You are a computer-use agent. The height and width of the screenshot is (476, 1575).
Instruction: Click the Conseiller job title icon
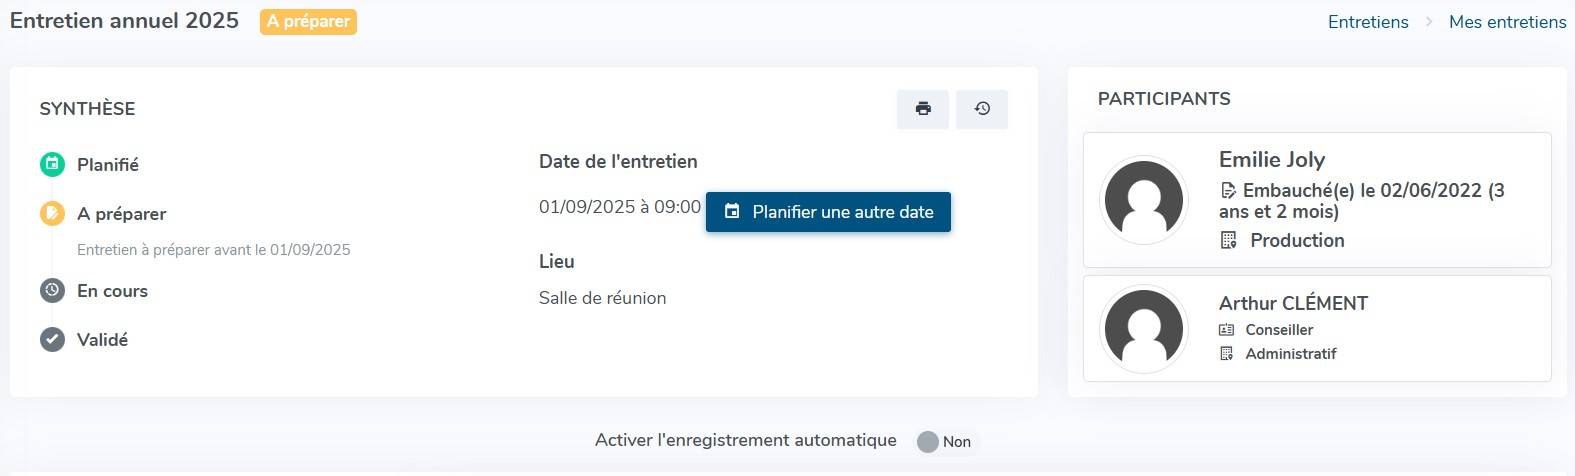tap(1227, 330)
